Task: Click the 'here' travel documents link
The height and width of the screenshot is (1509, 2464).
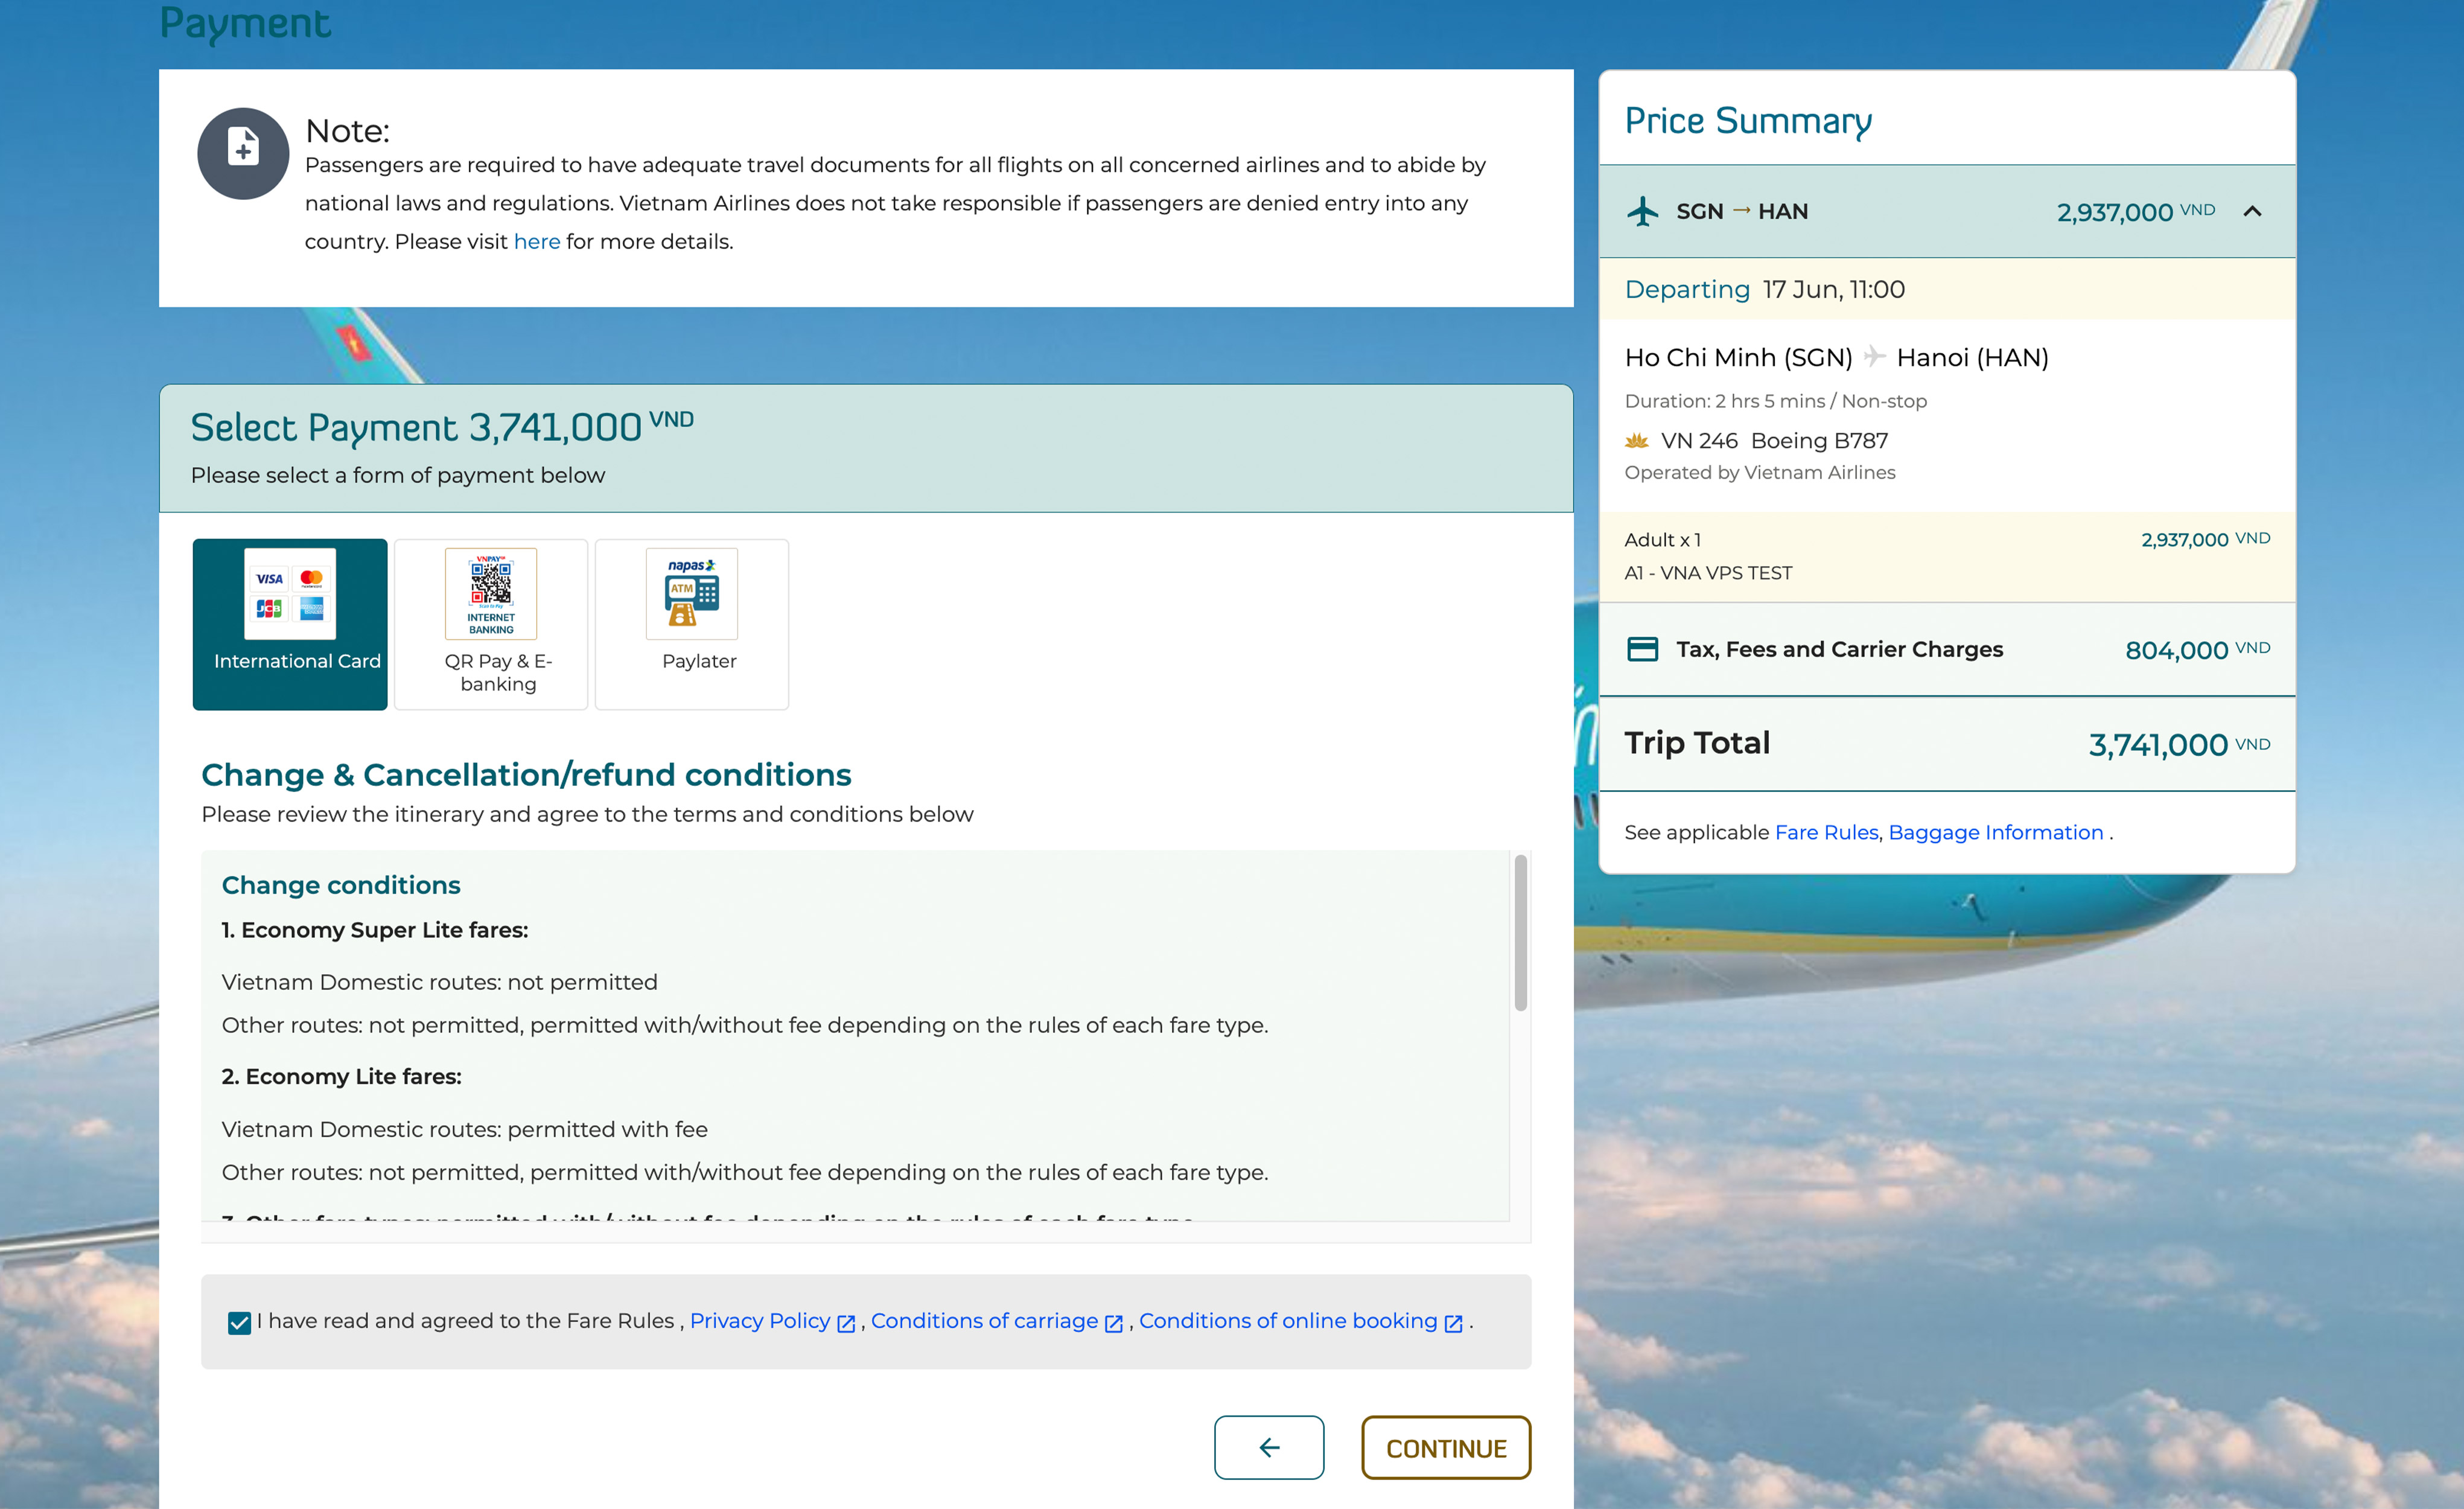Action: (x=536, y=241)
